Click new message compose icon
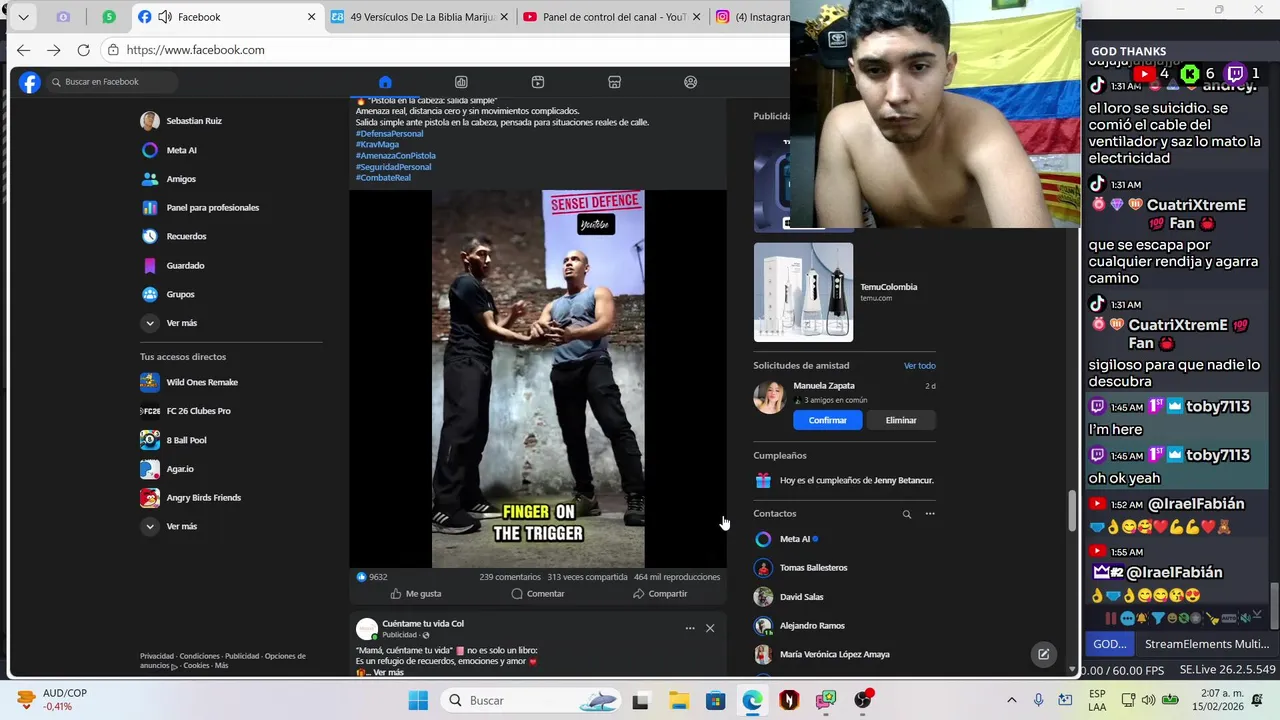Screen dimensions: 1280x720 [1043, 654]
